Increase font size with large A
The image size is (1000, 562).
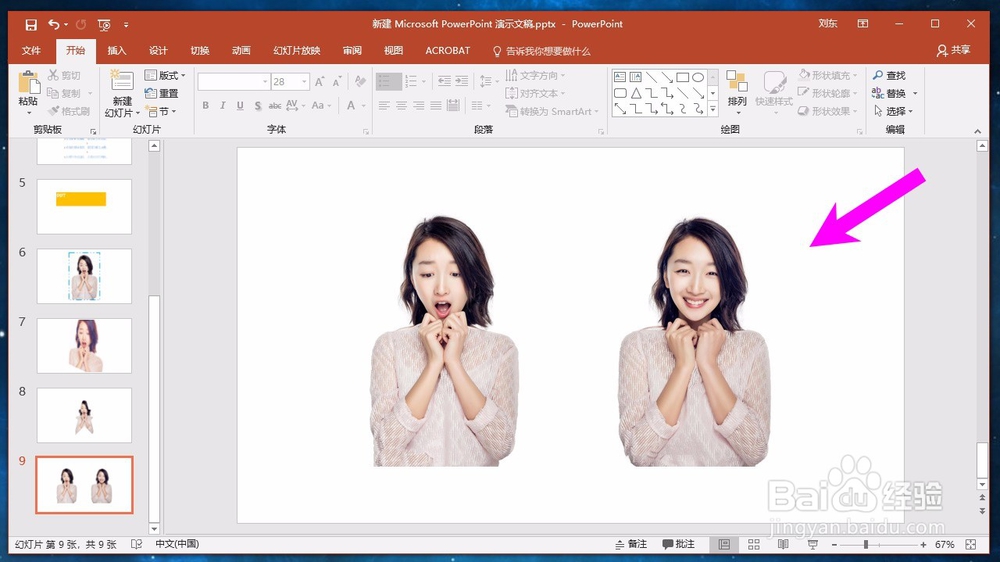point(320,82)
